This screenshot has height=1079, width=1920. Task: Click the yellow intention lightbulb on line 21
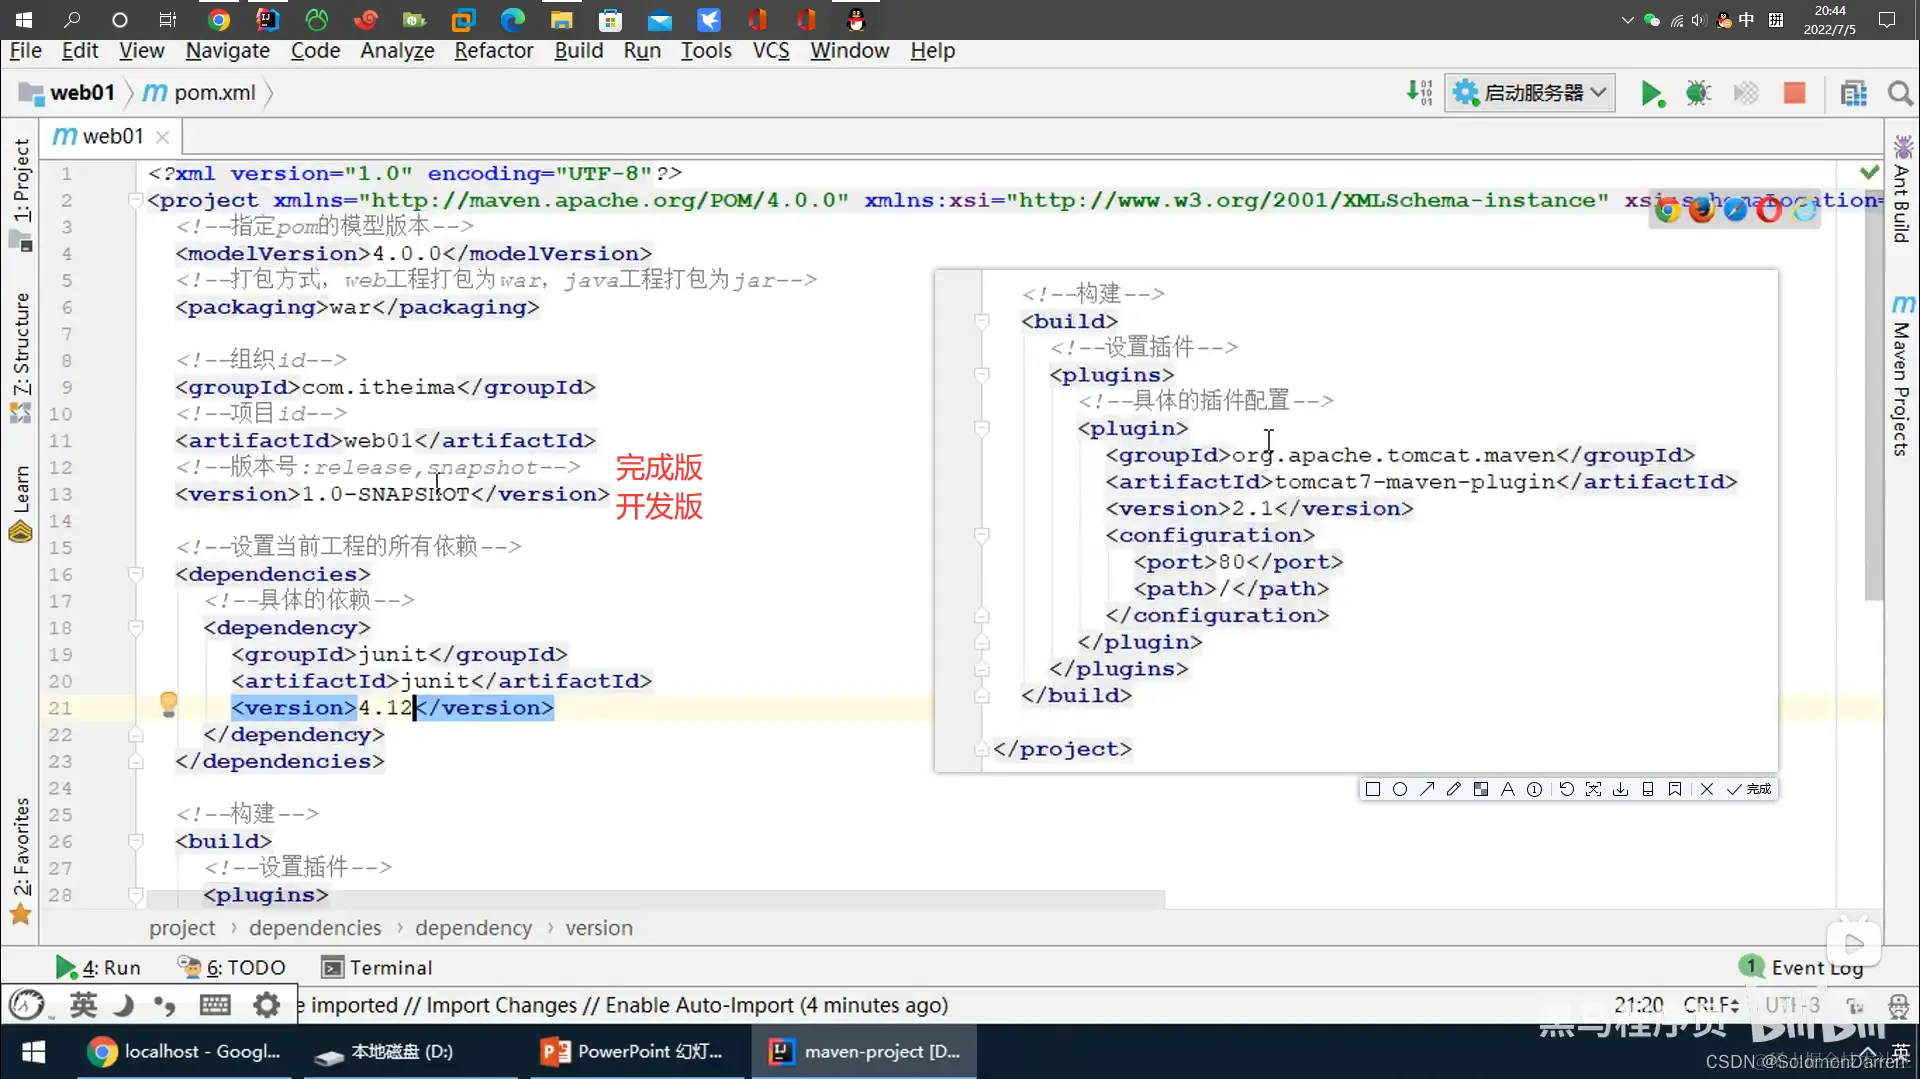click(x=168, y=704)
